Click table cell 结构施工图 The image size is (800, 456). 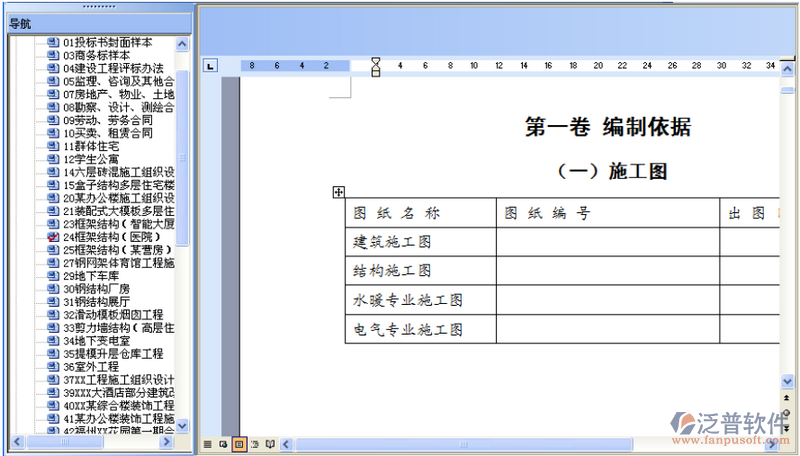[421, 271]
